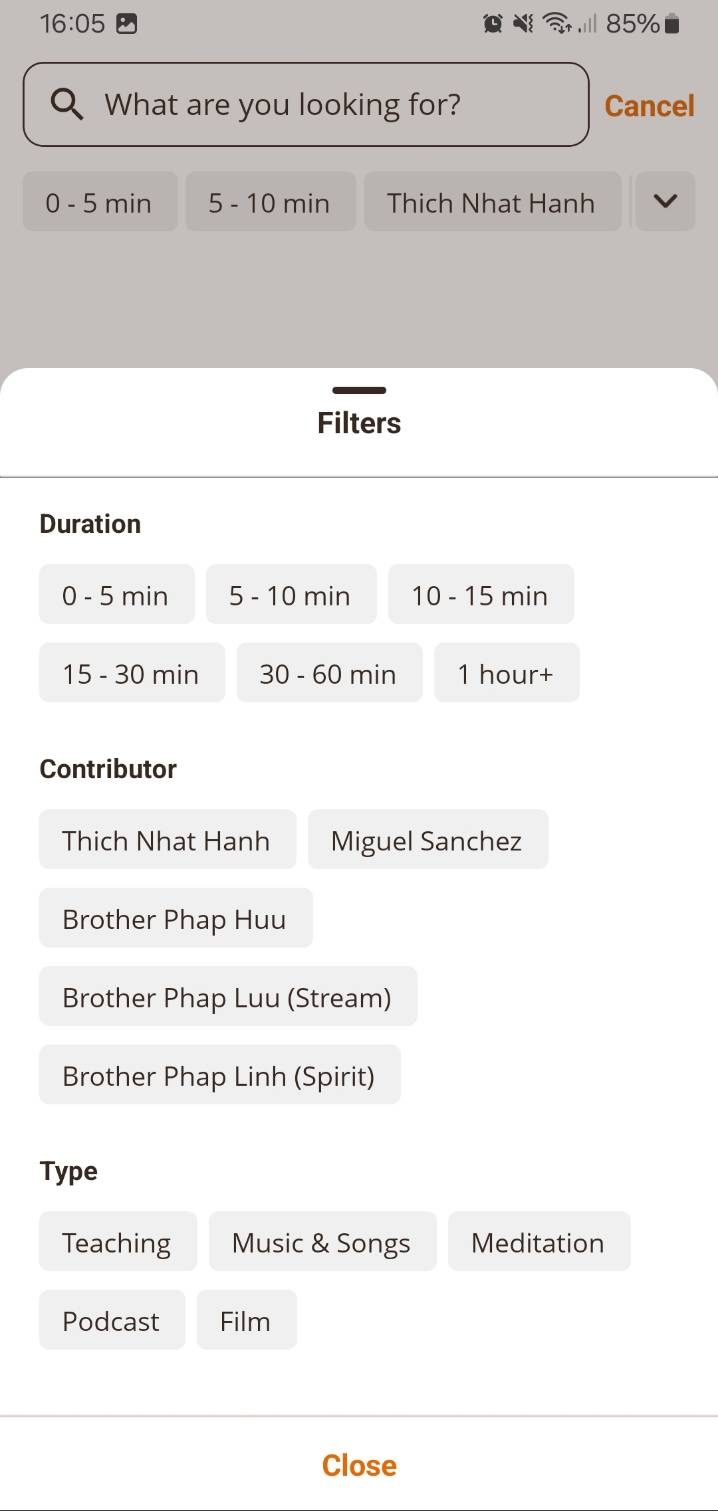718x1511 pixels.
Task: Enable the Meditation type filter
Action: (538, 1242)
